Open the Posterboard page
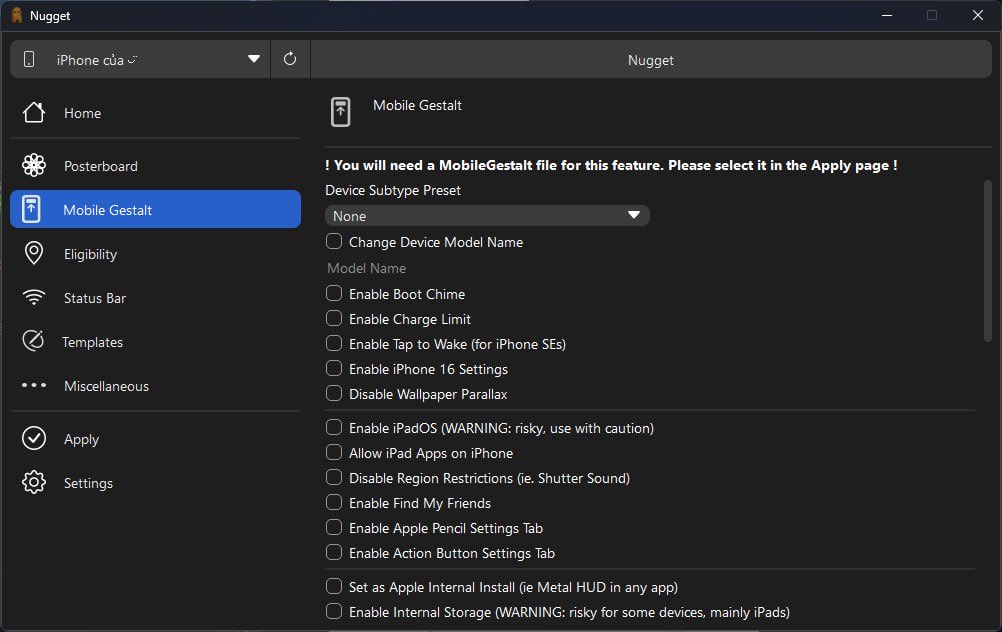 pyautogui.click(x=155, y=166)
